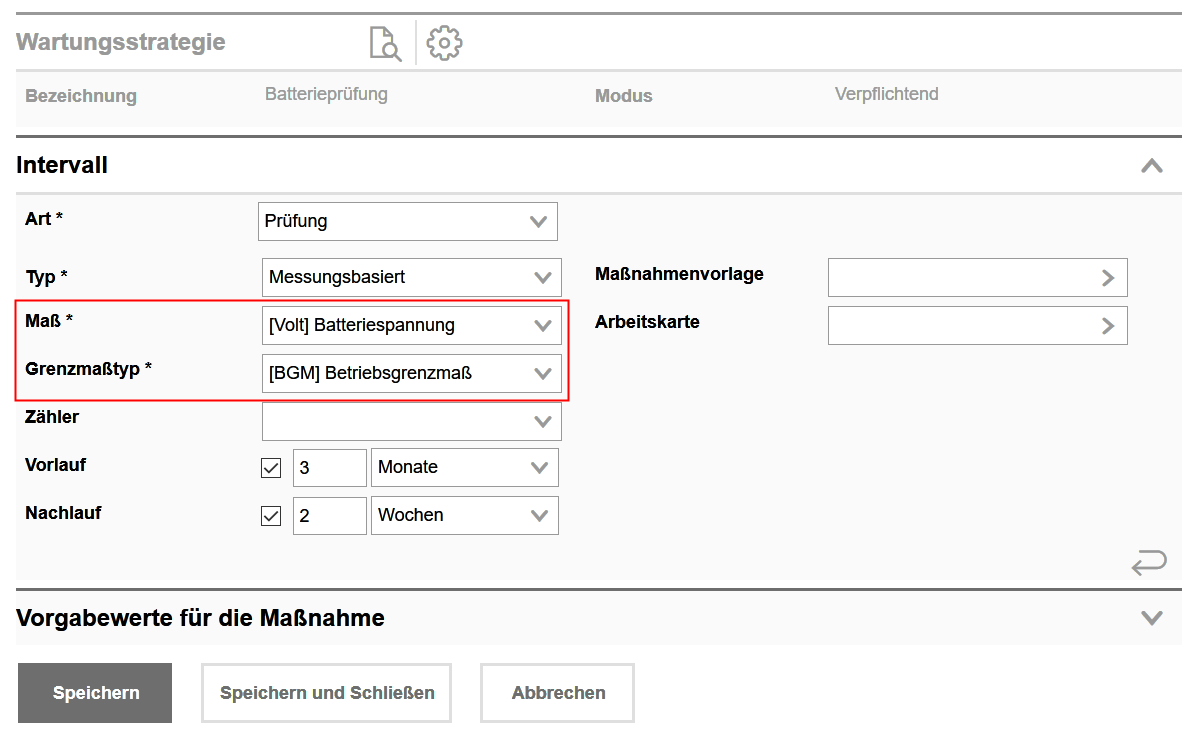
Task: Collapse the Intervall section
Action: click(1152, 166)
